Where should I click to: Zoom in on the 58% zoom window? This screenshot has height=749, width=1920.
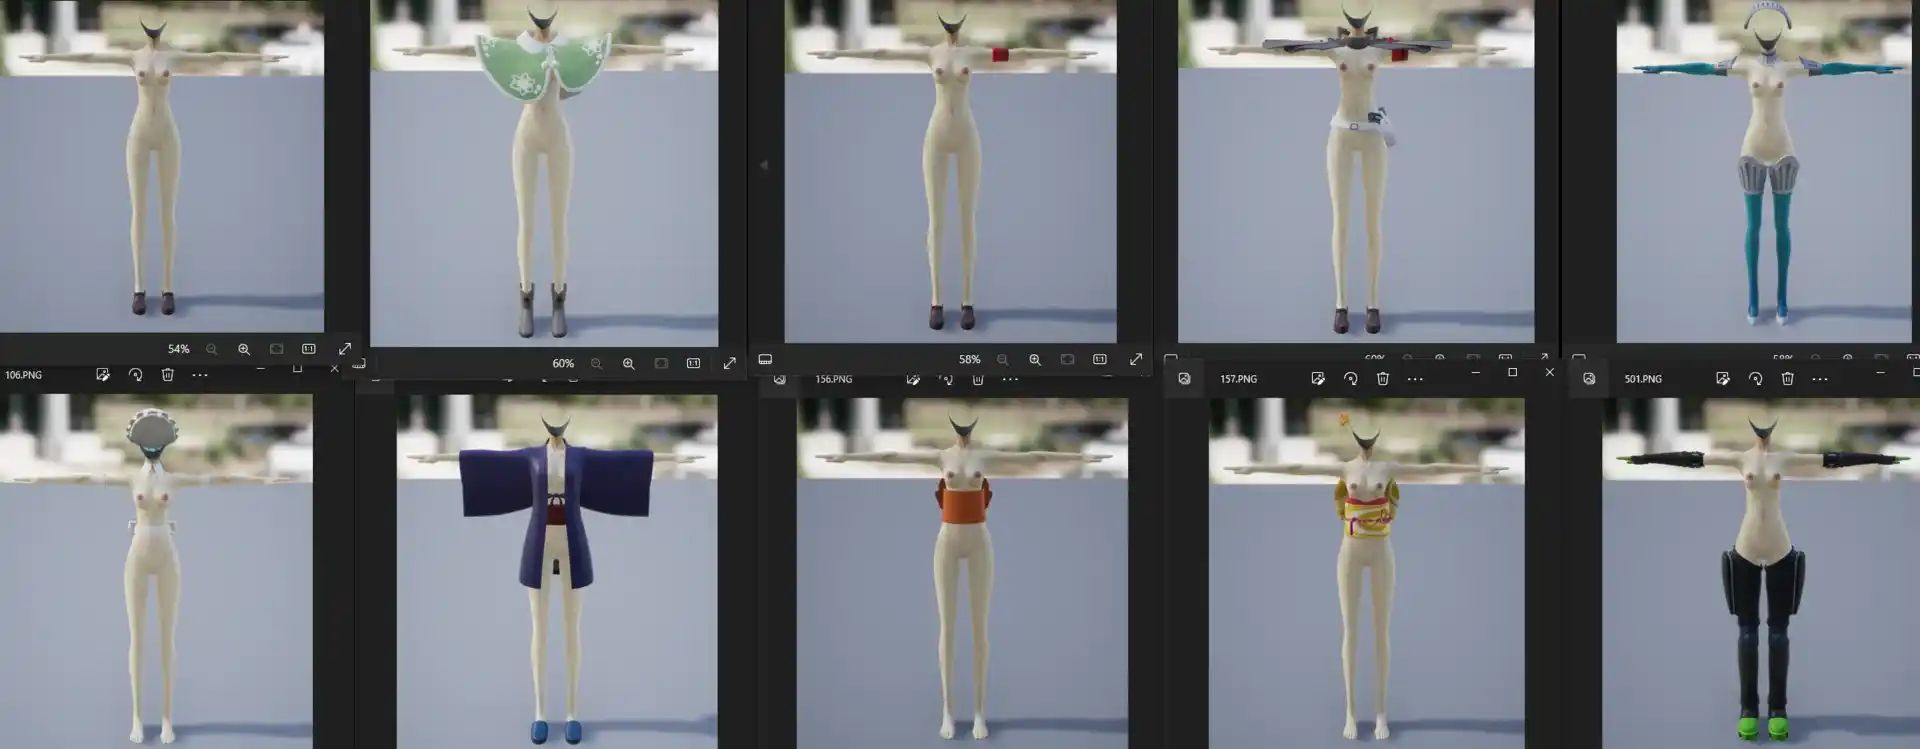(1035, 359)
